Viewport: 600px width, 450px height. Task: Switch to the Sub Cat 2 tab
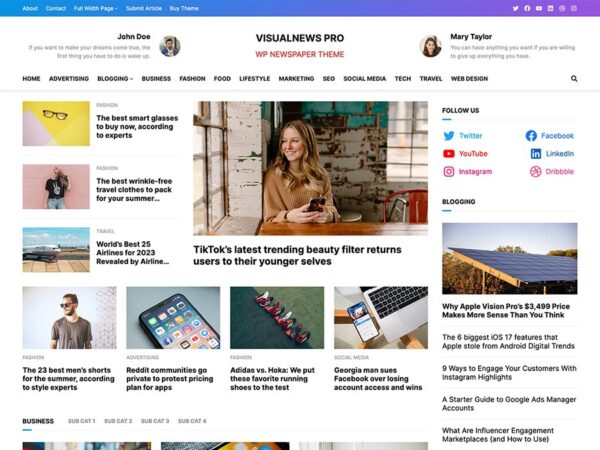(118, 421)
